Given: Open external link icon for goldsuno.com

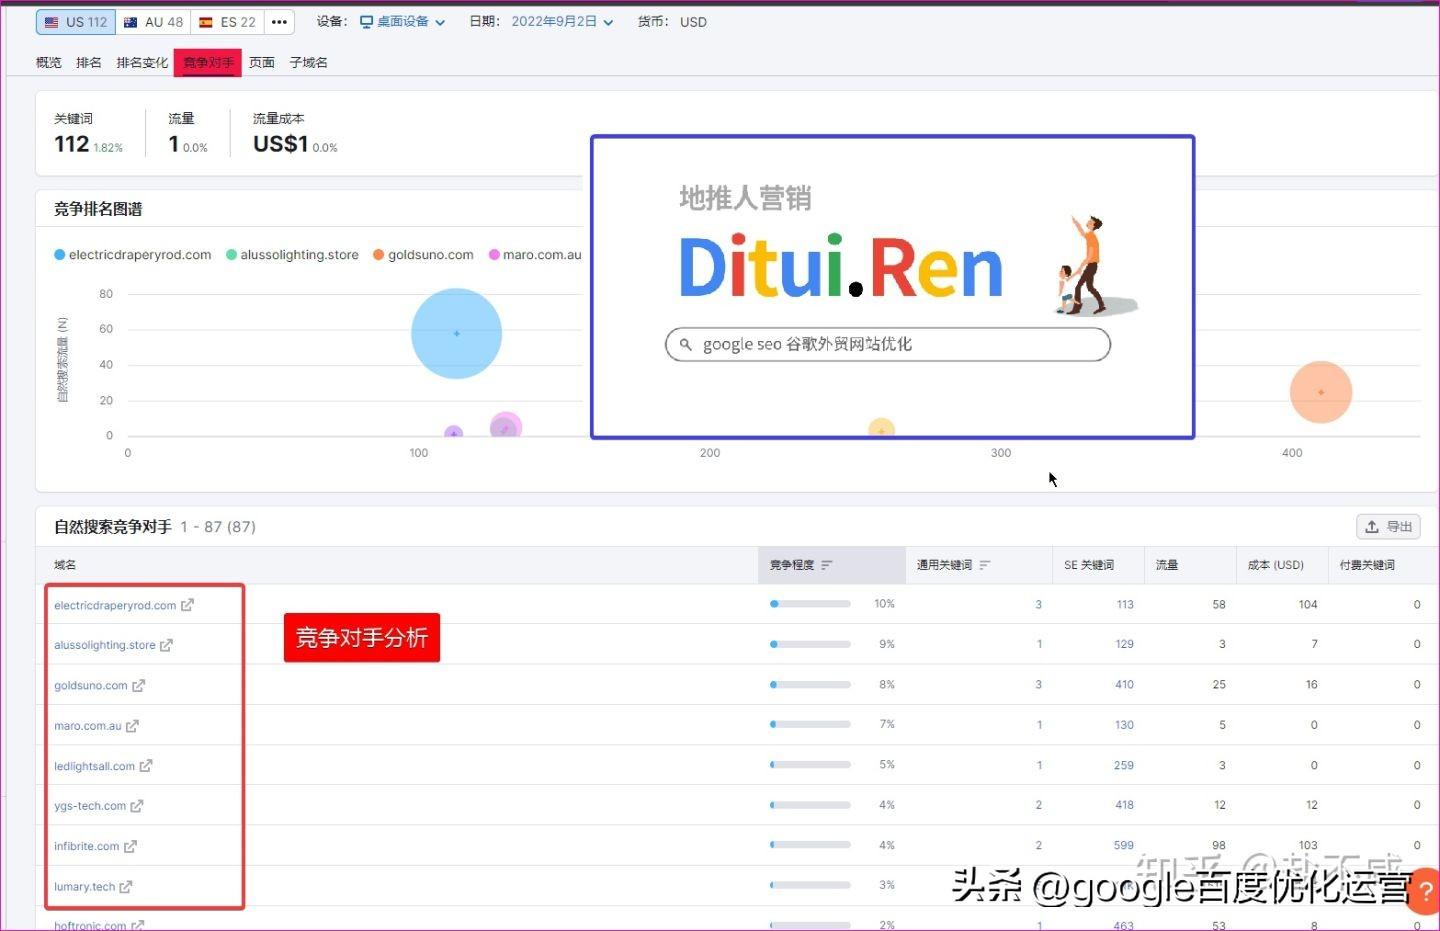Looking at the screenshot, I should 138,685.
